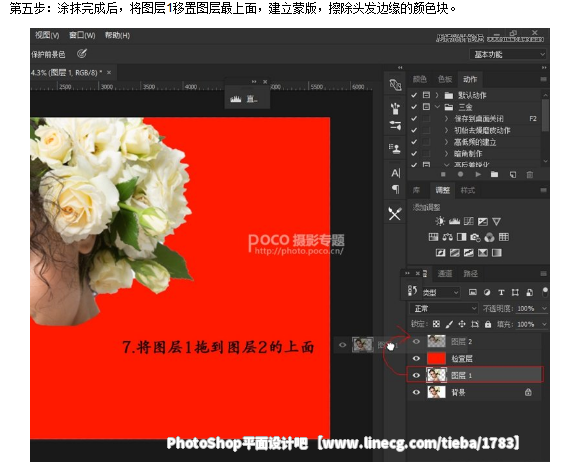The height and width of the screenshot is (462, 575).
Task: Toggle checkmark for 三金 action set
Action: (414, 107)
